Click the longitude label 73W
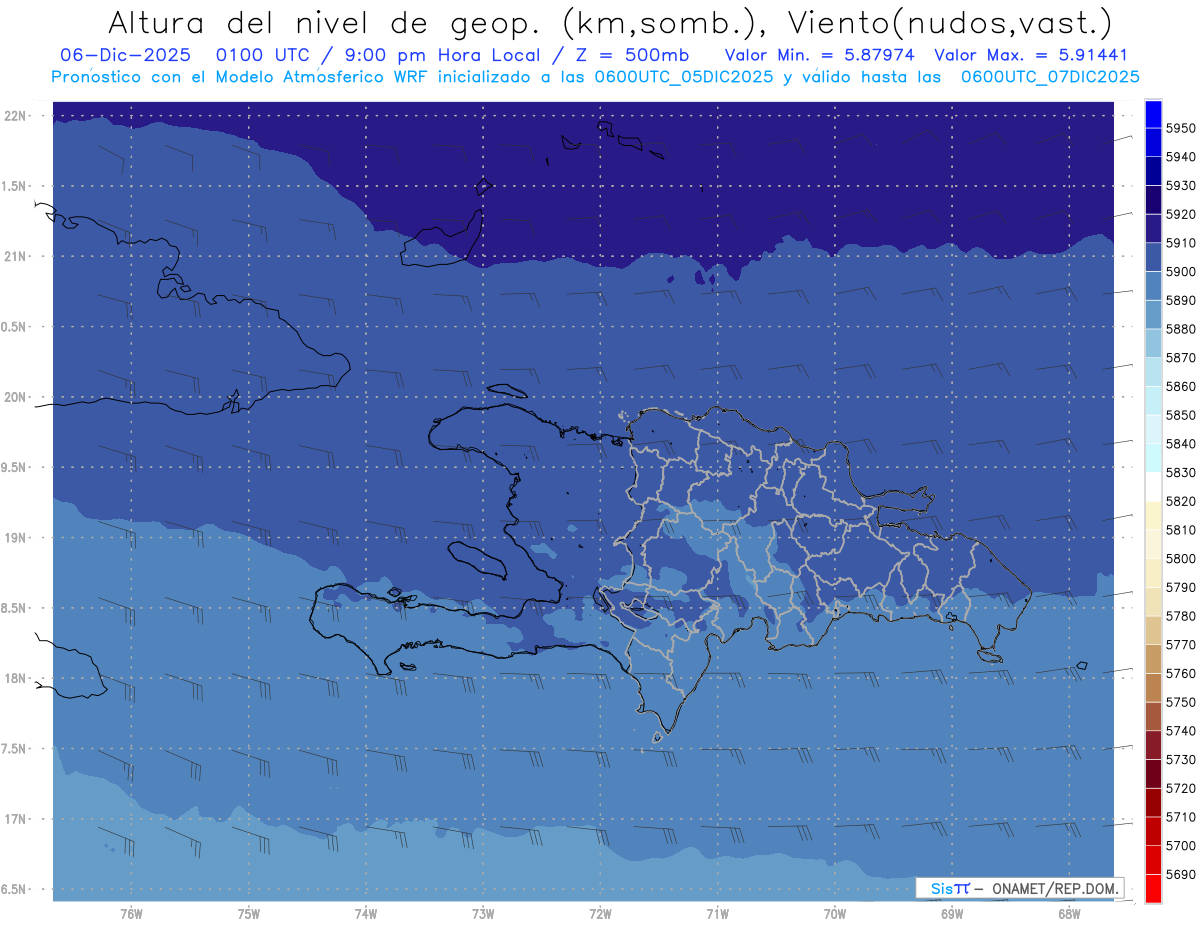The image size is (1200, 927). (x=483, y=913)
